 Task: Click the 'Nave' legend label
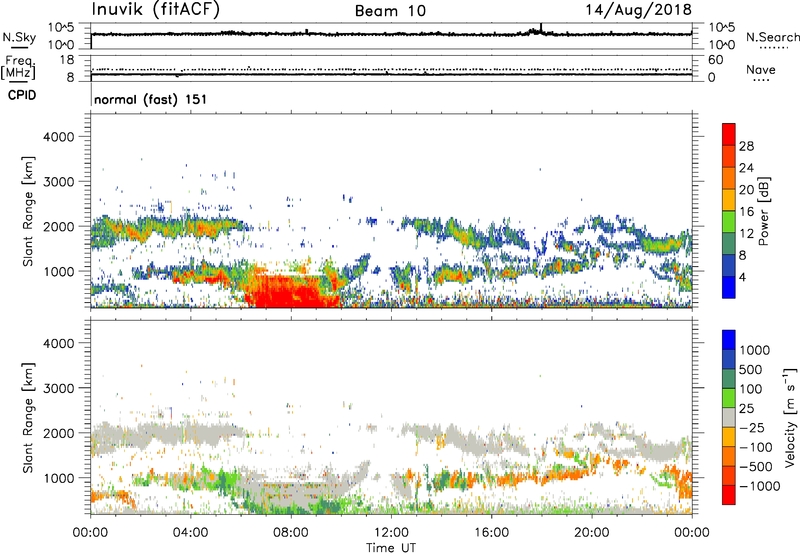pos(761,70)
